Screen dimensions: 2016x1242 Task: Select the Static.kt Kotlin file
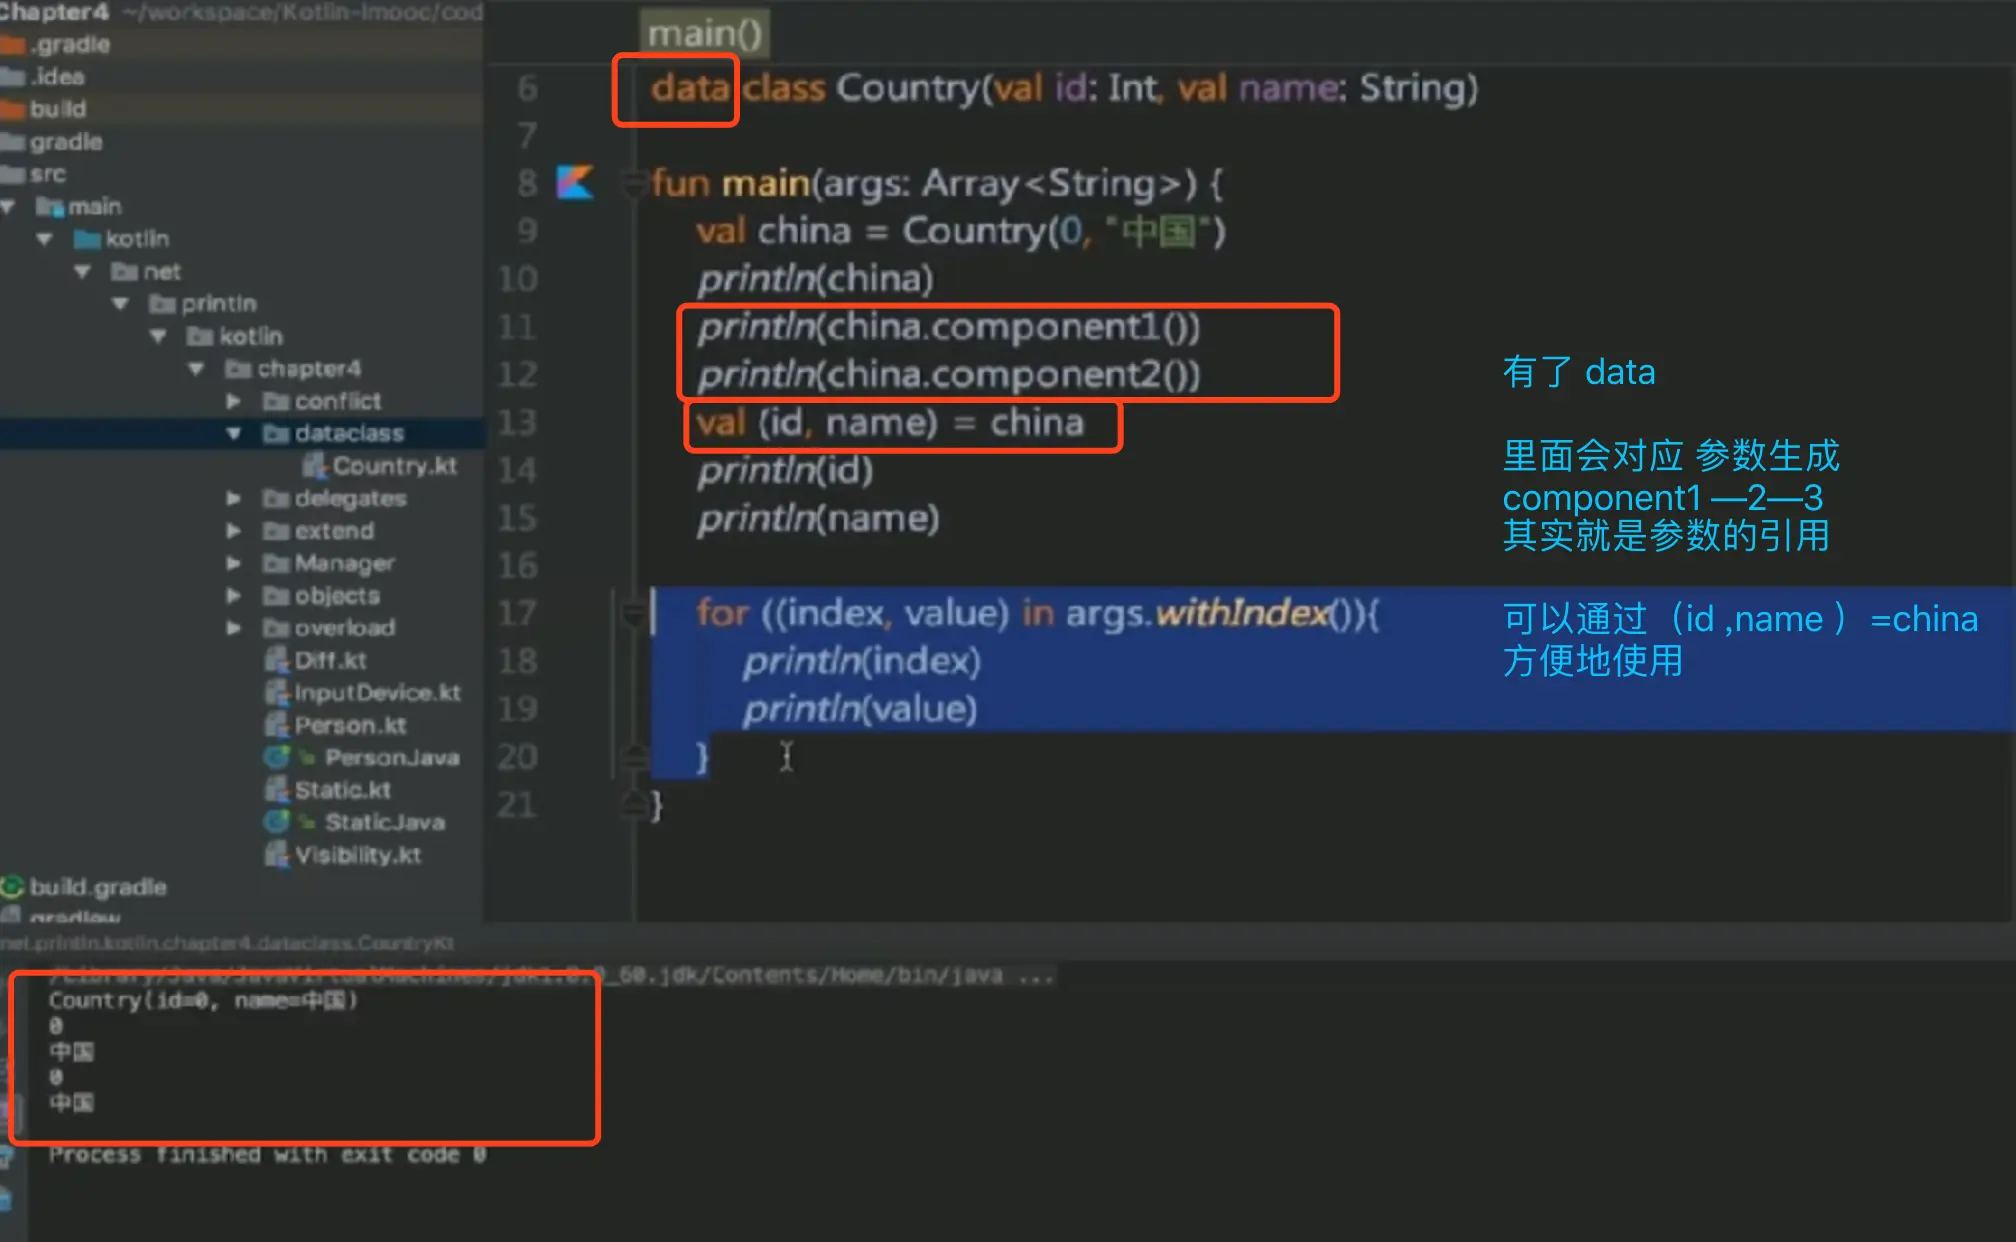coord(341,790)
